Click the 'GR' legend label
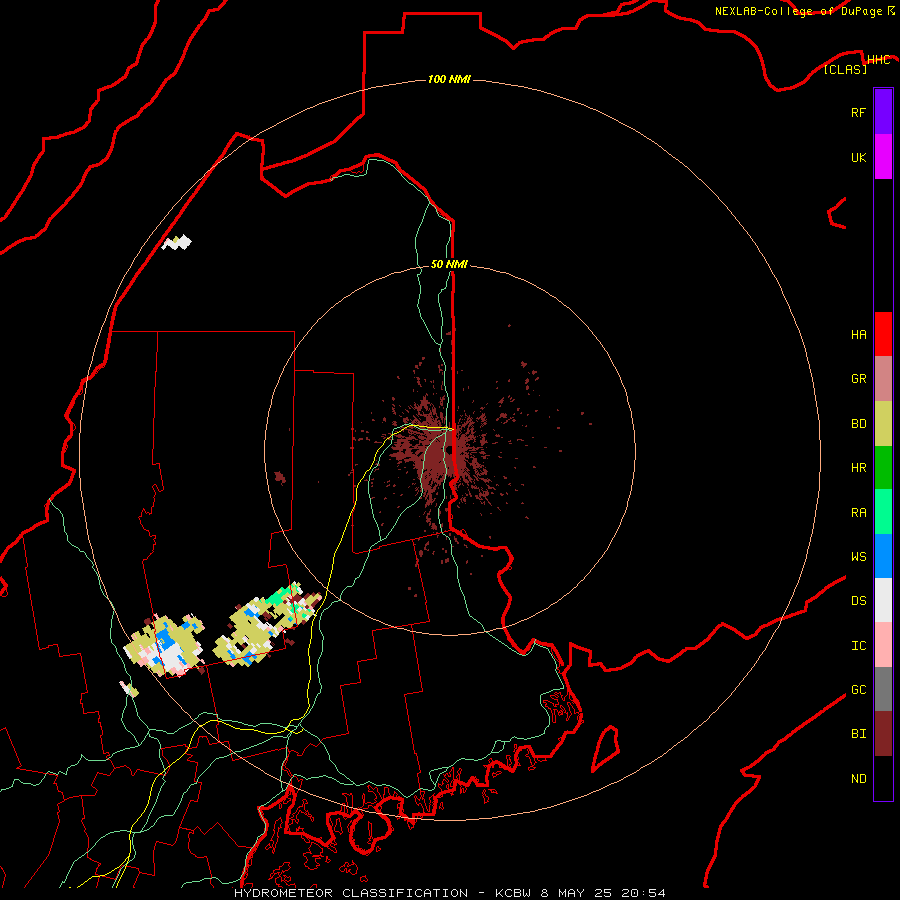This screenshot has height=900, width=900. tap(858, 379)
